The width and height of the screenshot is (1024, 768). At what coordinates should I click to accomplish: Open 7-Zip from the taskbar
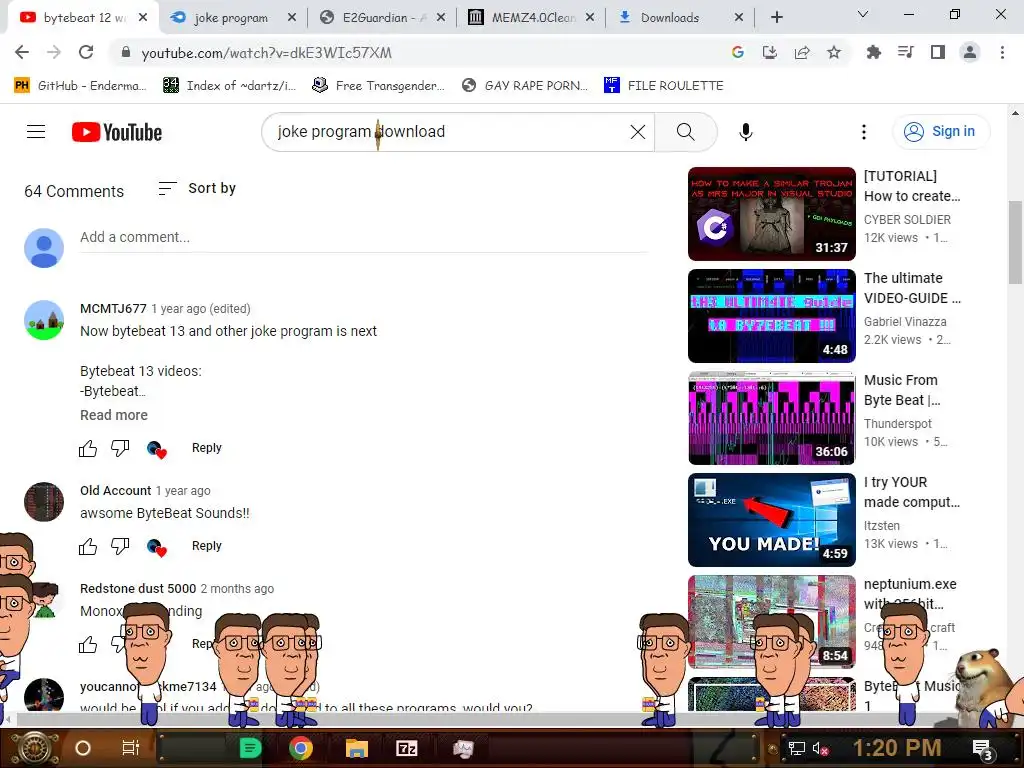[x=406, y=748]
